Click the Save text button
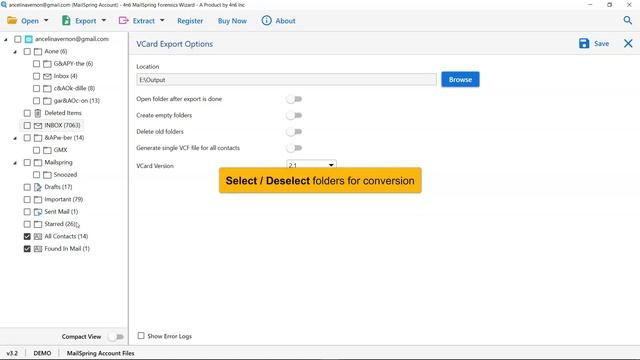This screenshot has width=640, height=360. coord(601,43)
